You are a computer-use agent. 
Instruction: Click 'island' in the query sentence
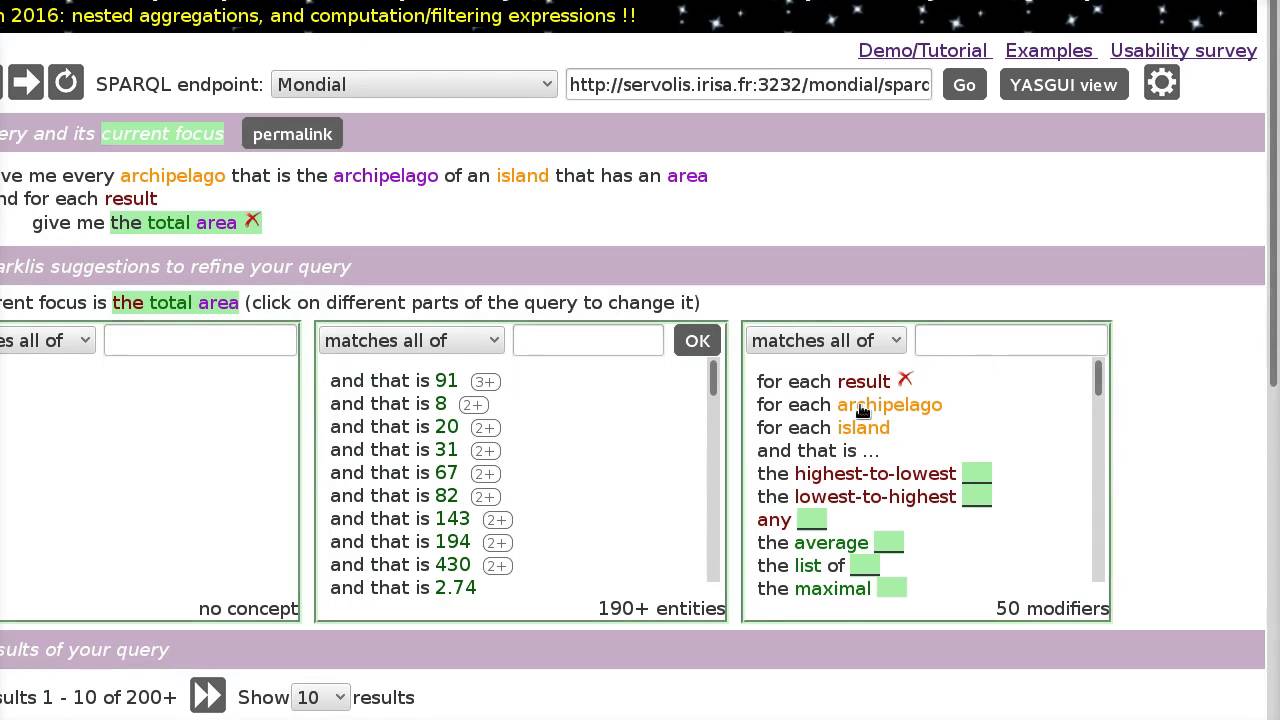click(522, 175)
